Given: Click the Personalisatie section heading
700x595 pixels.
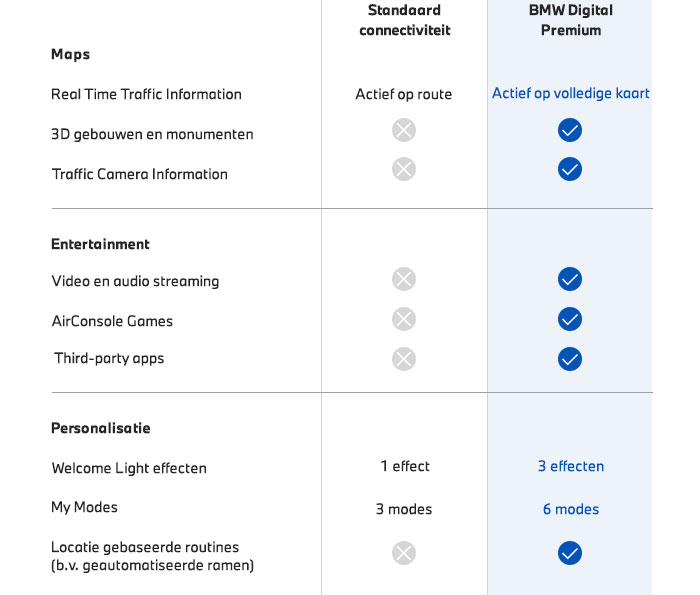Looking at the screenshot, I should coord(101,428).
